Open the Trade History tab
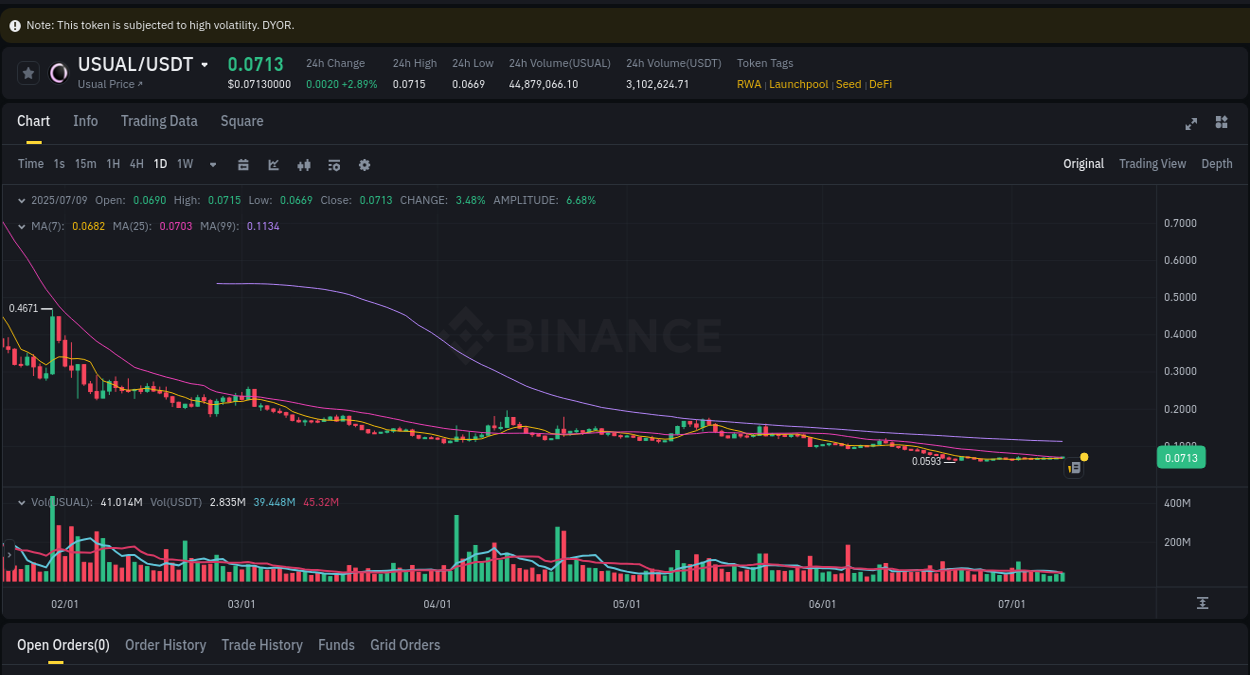Screen dimensions: 1250x675 click(262, 645)
